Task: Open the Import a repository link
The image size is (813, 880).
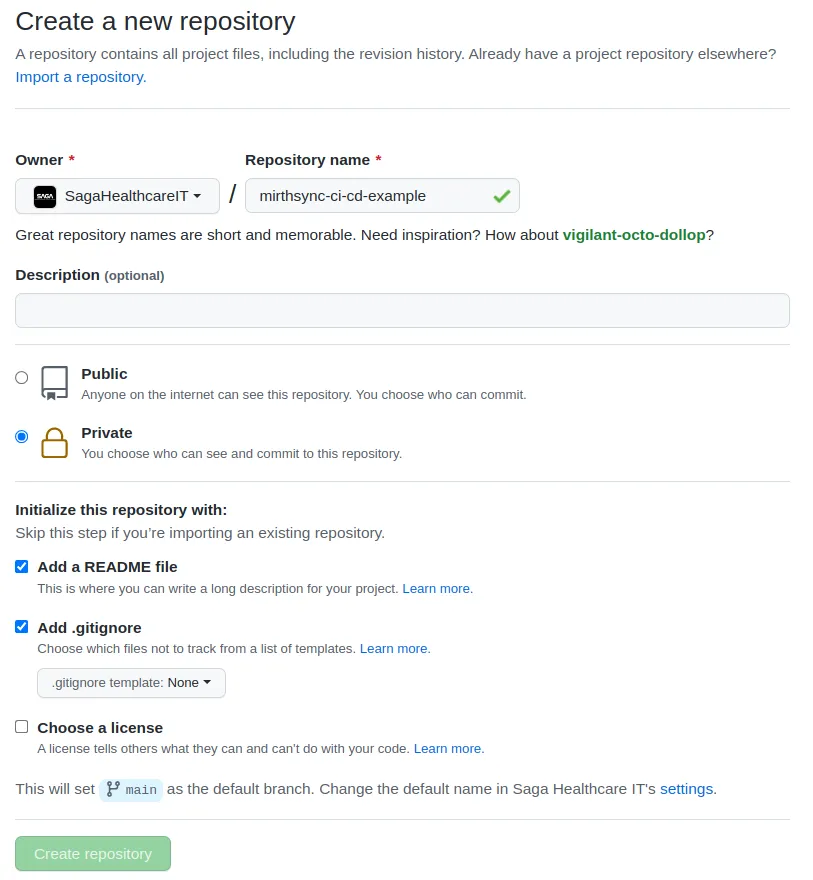Action: click(x=81, y=77)
